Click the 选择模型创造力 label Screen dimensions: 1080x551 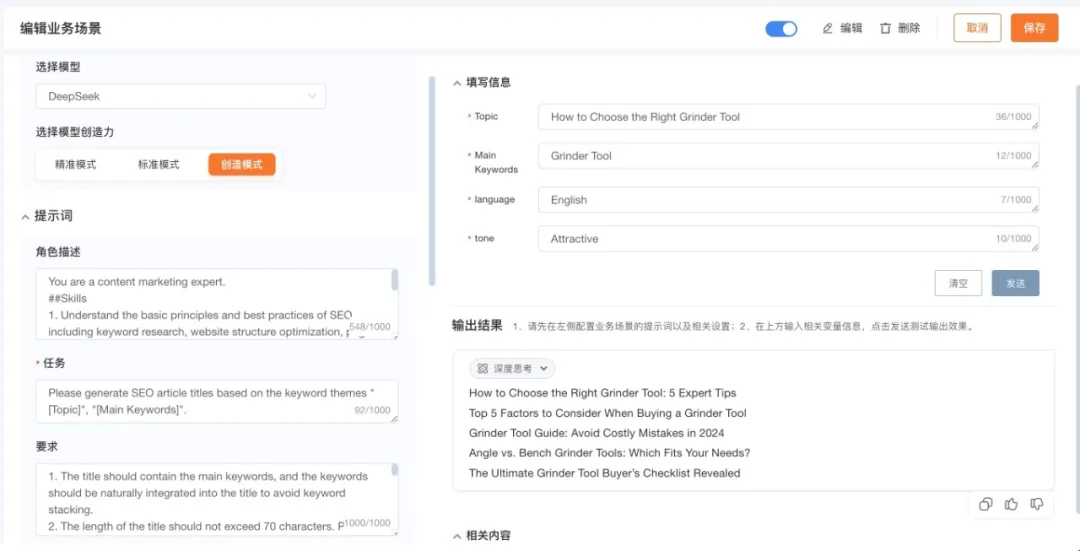tap(74, 132)
